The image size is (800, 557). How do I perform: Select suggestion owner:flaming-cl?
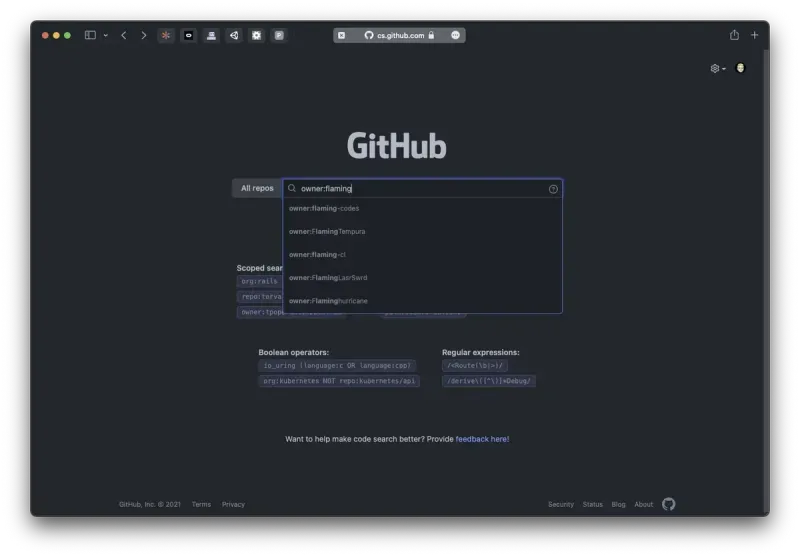[422, 255]
